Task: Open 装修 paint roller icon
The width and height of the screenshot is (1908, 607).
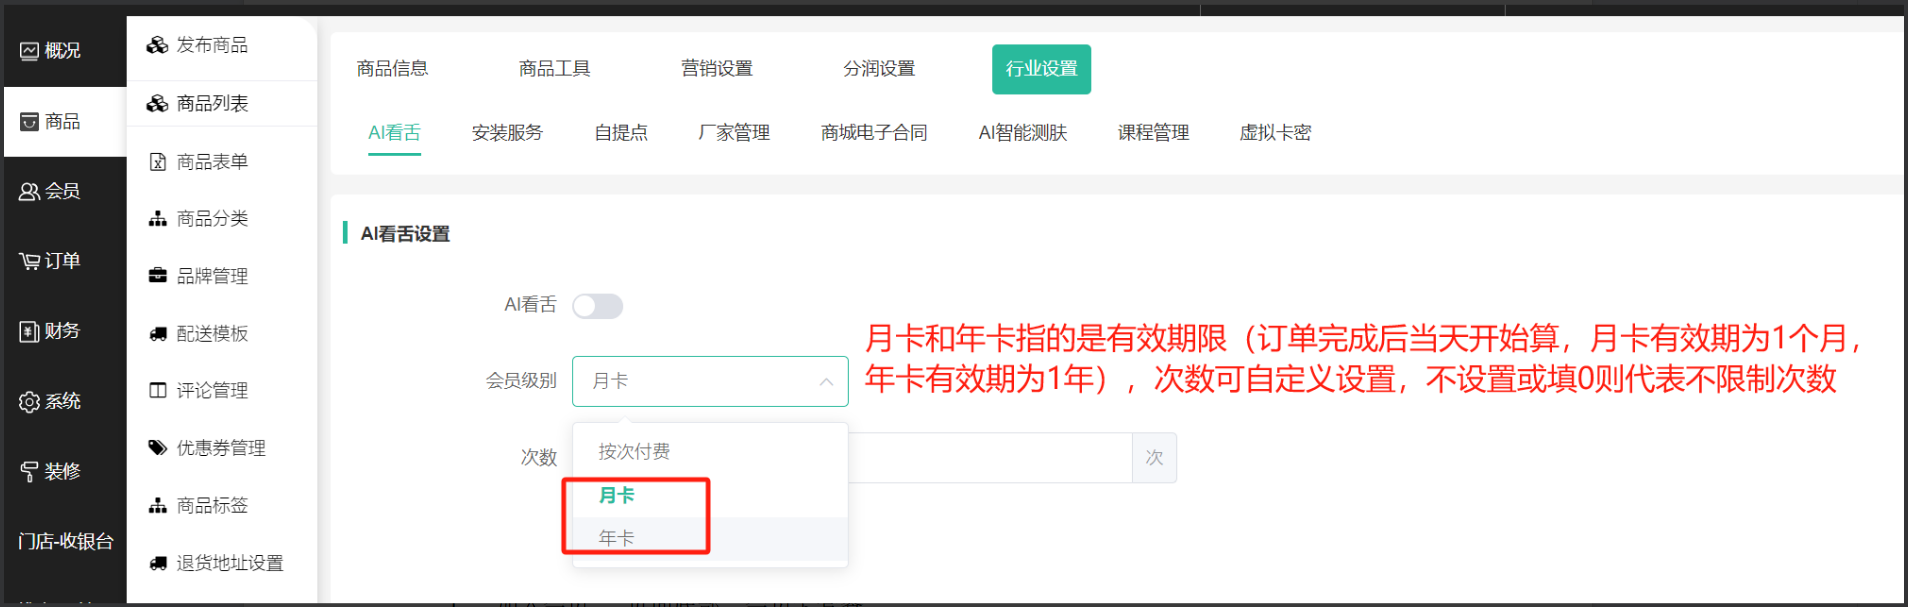Action: point(29,472)
